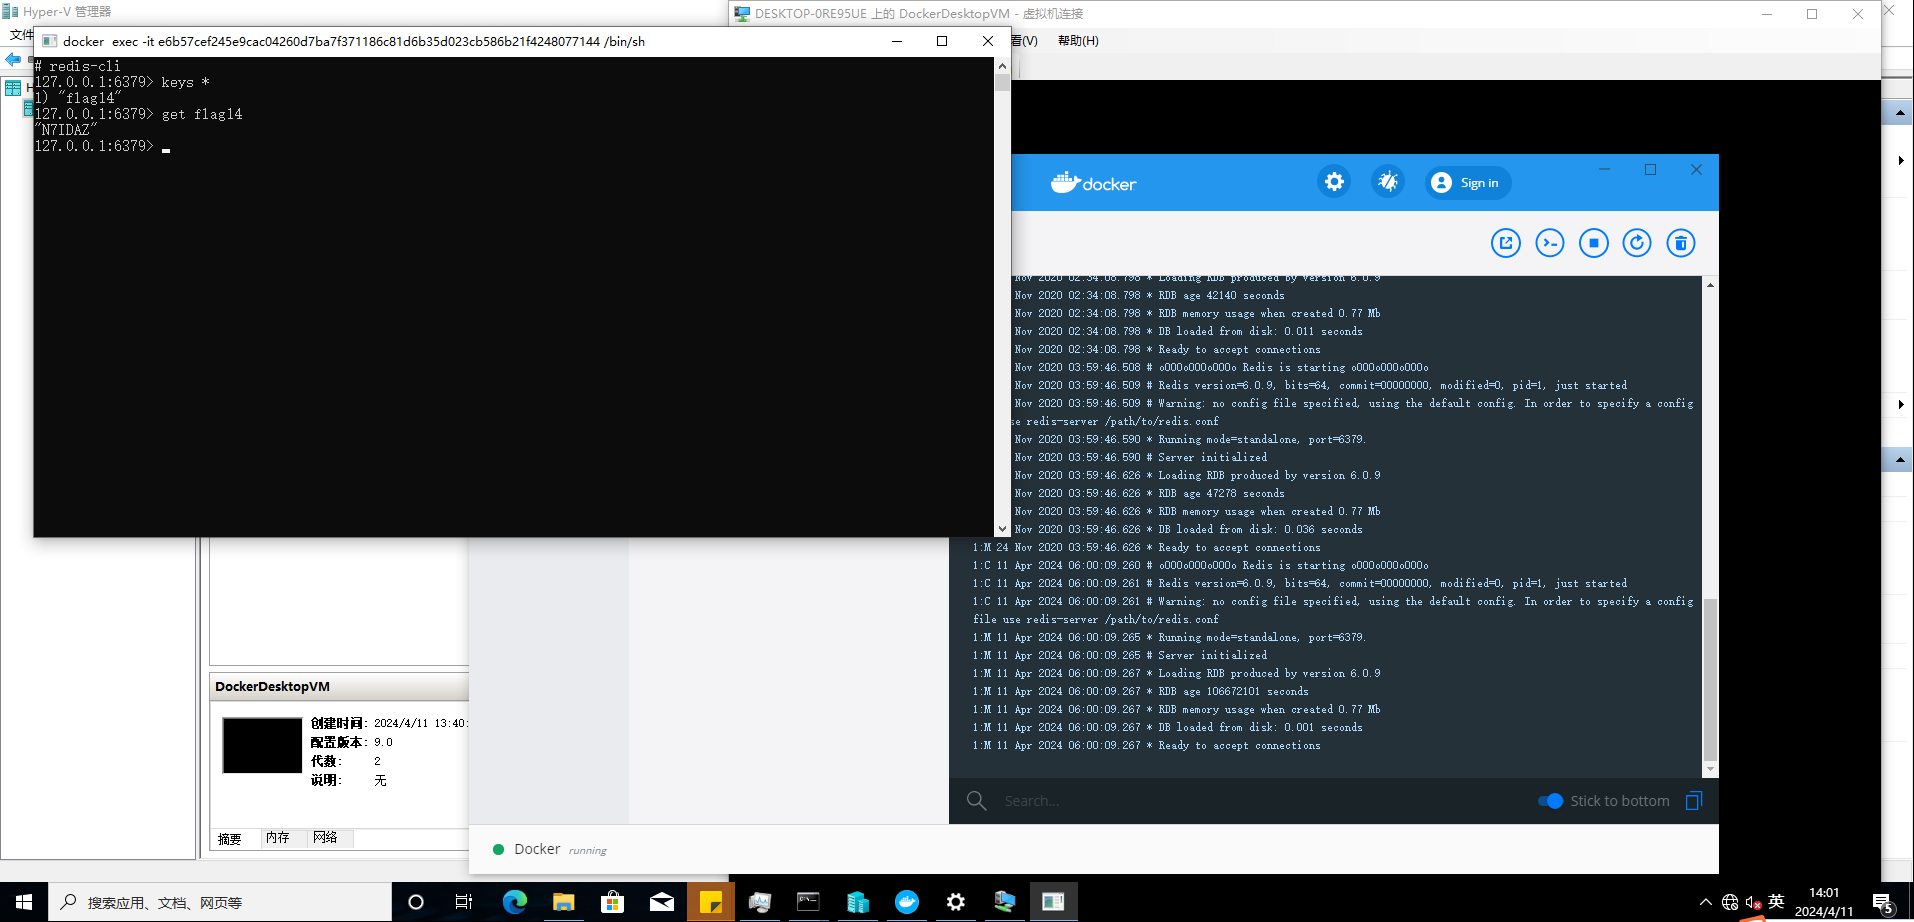Open Docker Desktop from the taskbar
Image resolution: width=1914 pixels, height=922 pixels.
[907, 902]
